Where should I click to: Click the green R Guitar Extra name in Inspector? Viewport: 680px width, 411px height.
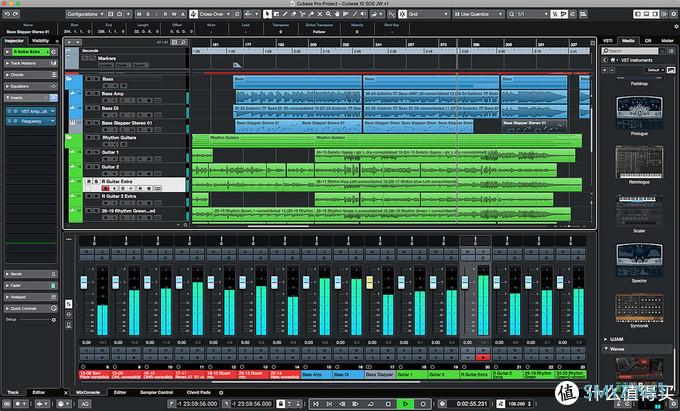[x=30, y=52]
